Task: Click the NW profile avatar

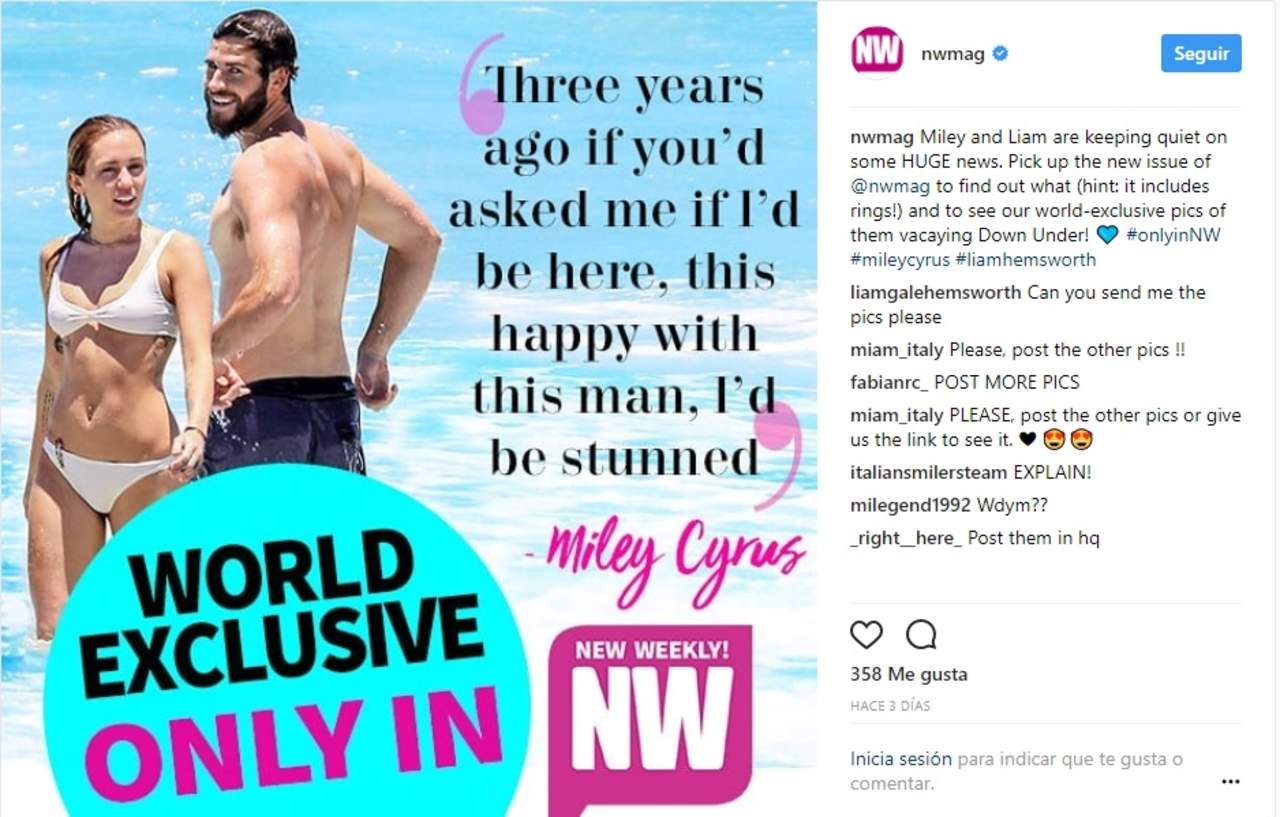Action: (x=877, y=52)
